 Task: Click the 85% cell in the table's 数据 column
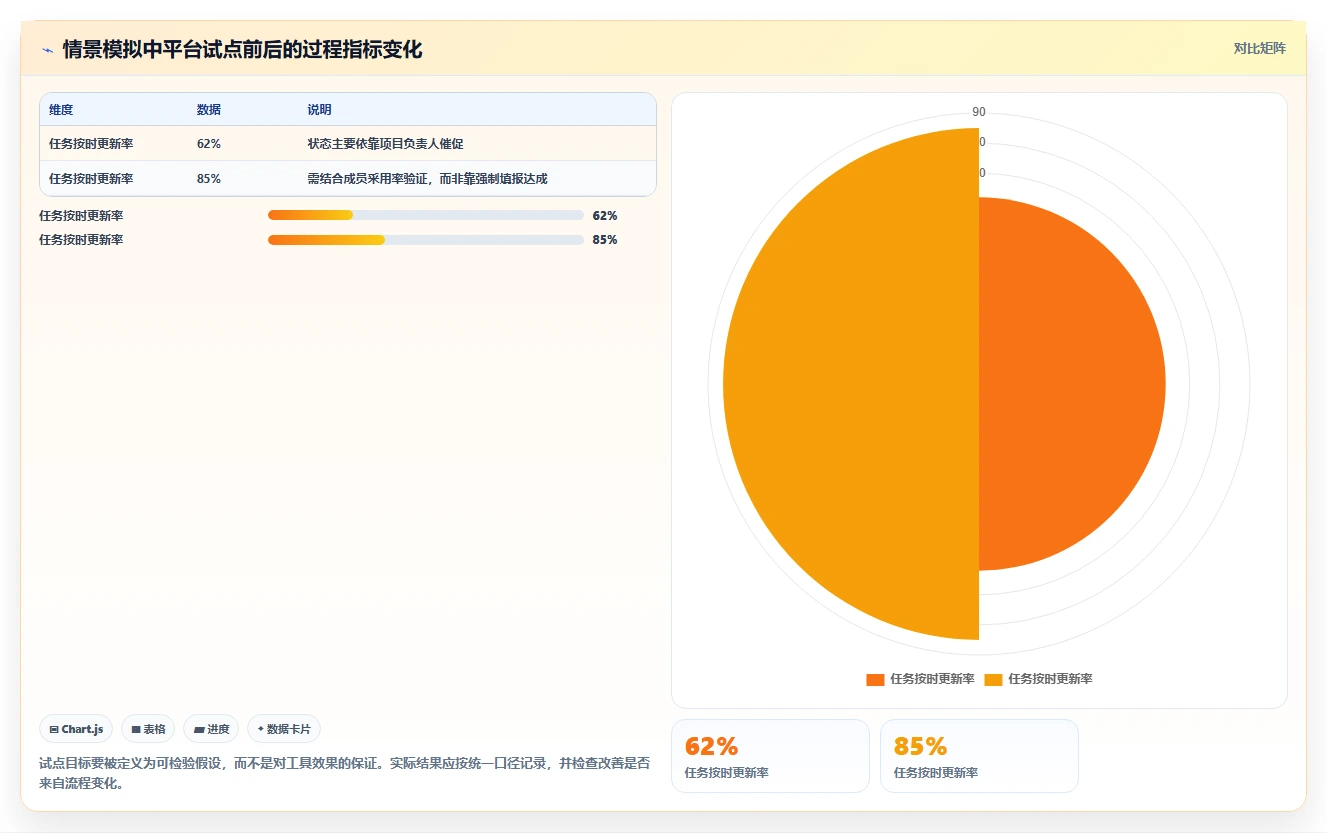tap(209, 179)
